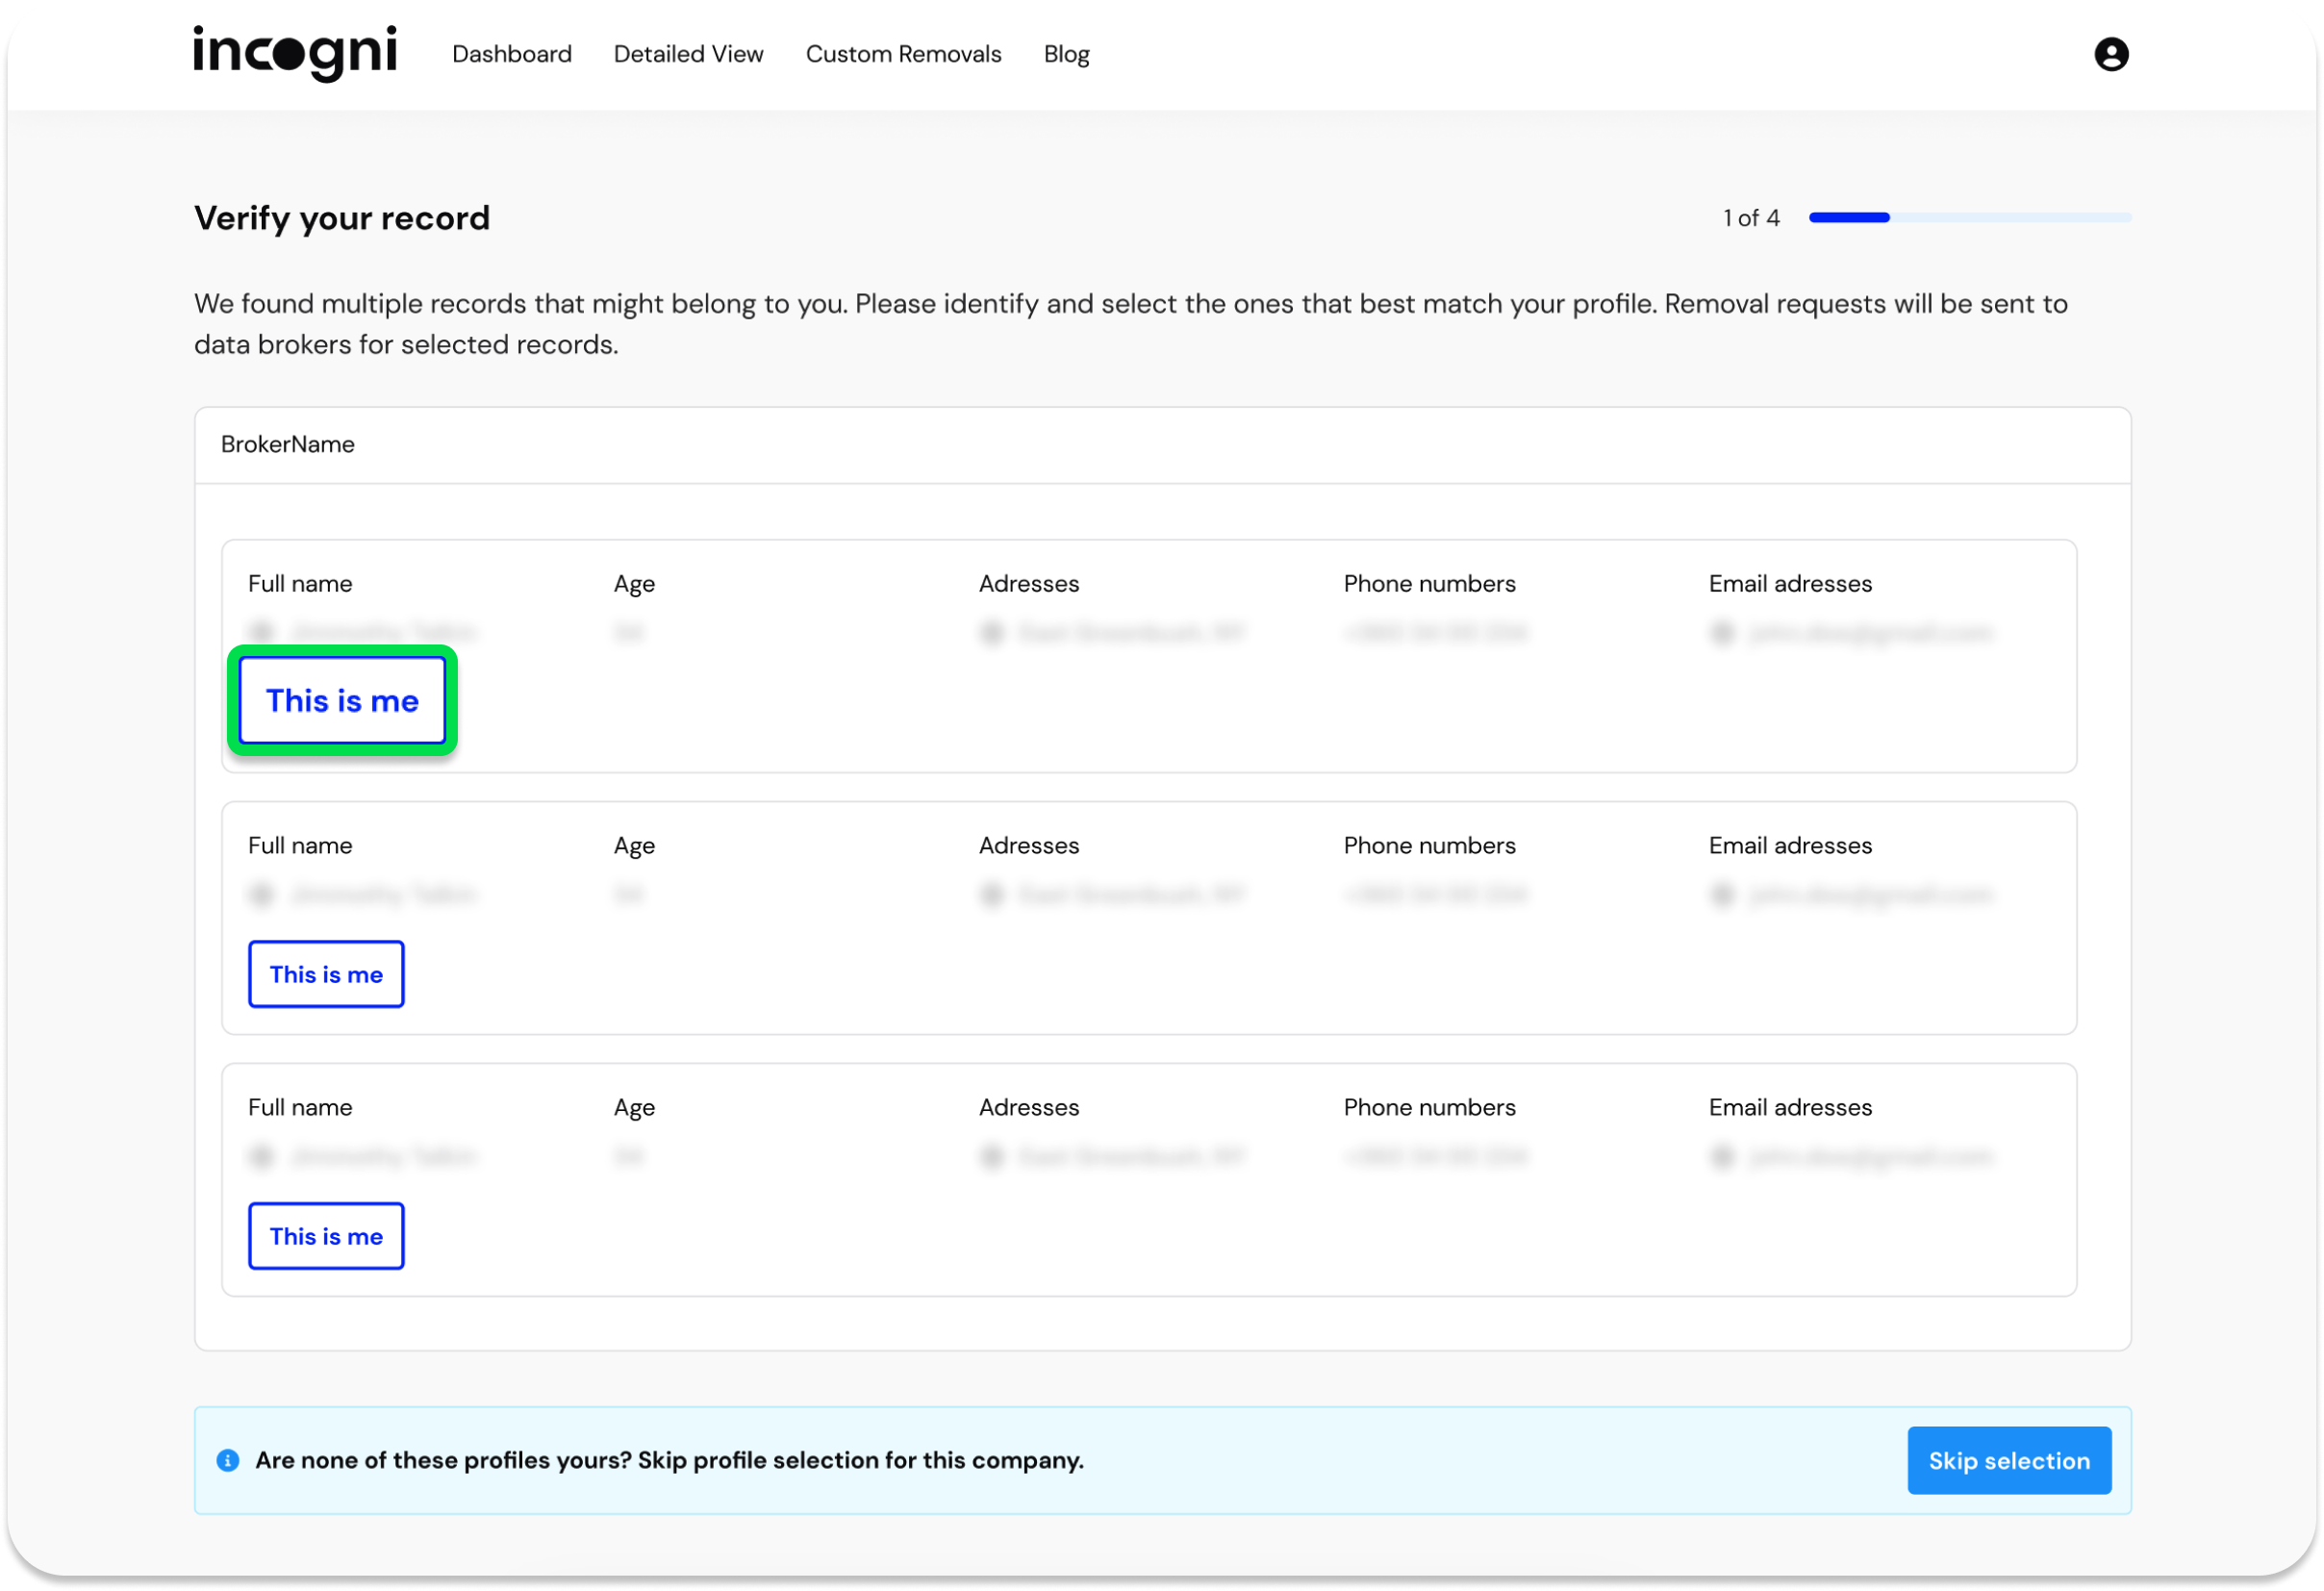Go to Detailed View
The width and height of the screenshot is (2324, 1591).
coord(688,54)
